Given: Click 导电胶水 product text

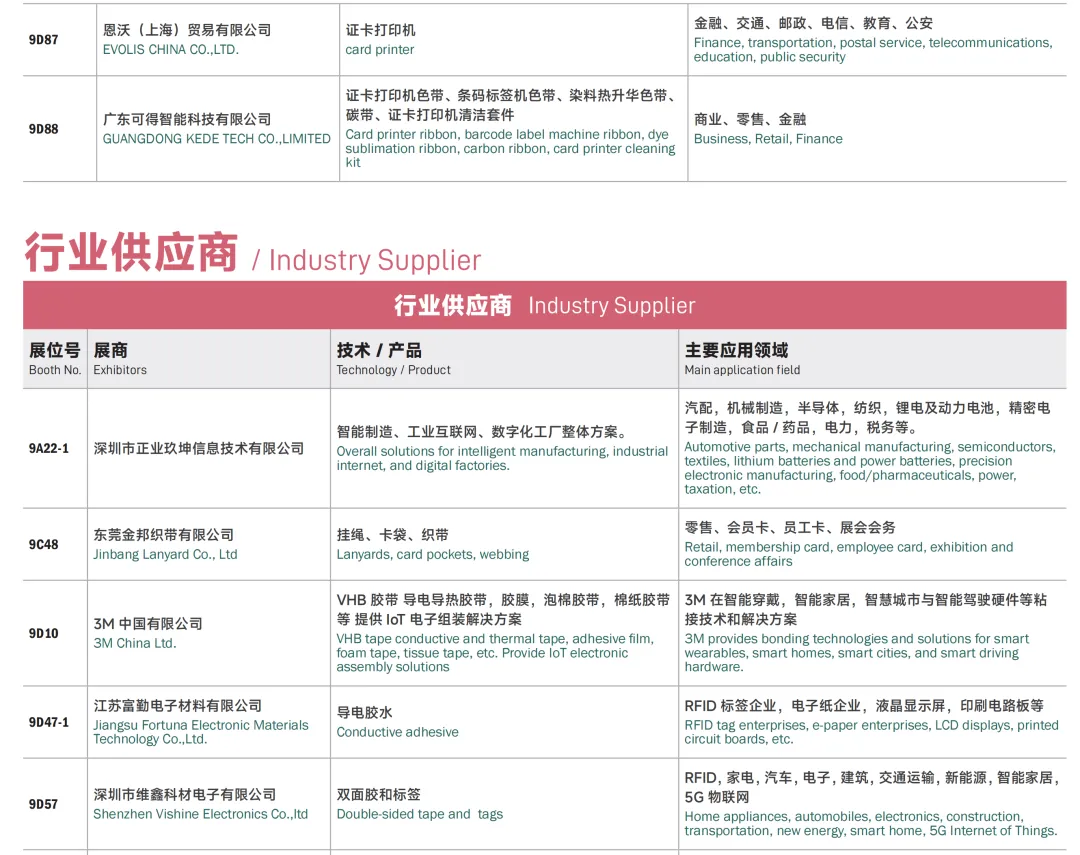Looking at the screenshot, I should click(x=364, y=712).
